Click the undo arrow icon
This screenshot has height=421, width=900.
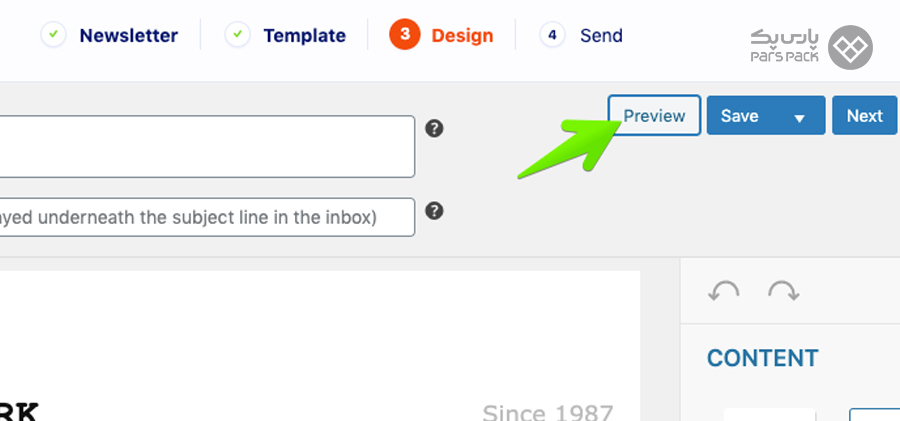723,291
